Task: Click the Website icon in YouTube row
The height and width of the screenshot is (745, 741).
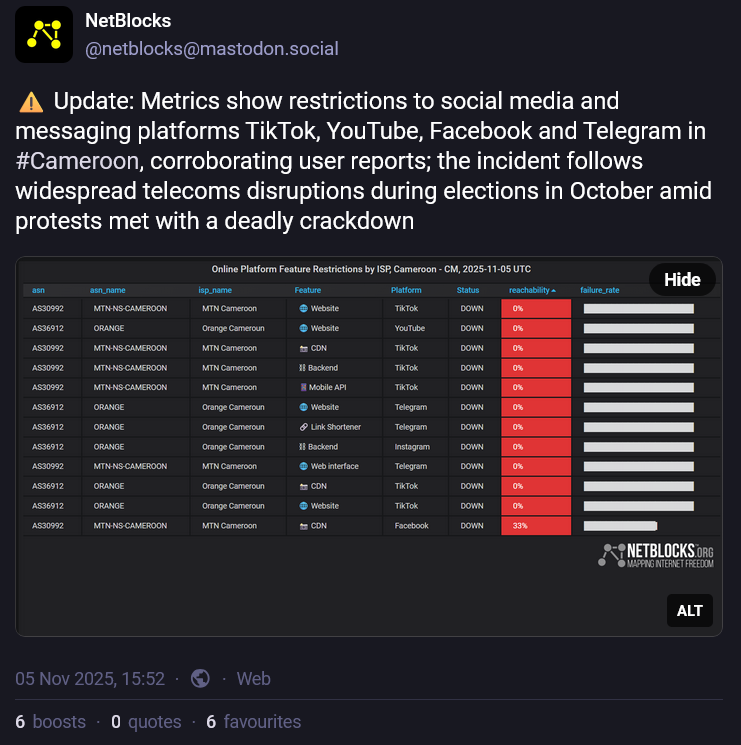Action: (302, 328)
